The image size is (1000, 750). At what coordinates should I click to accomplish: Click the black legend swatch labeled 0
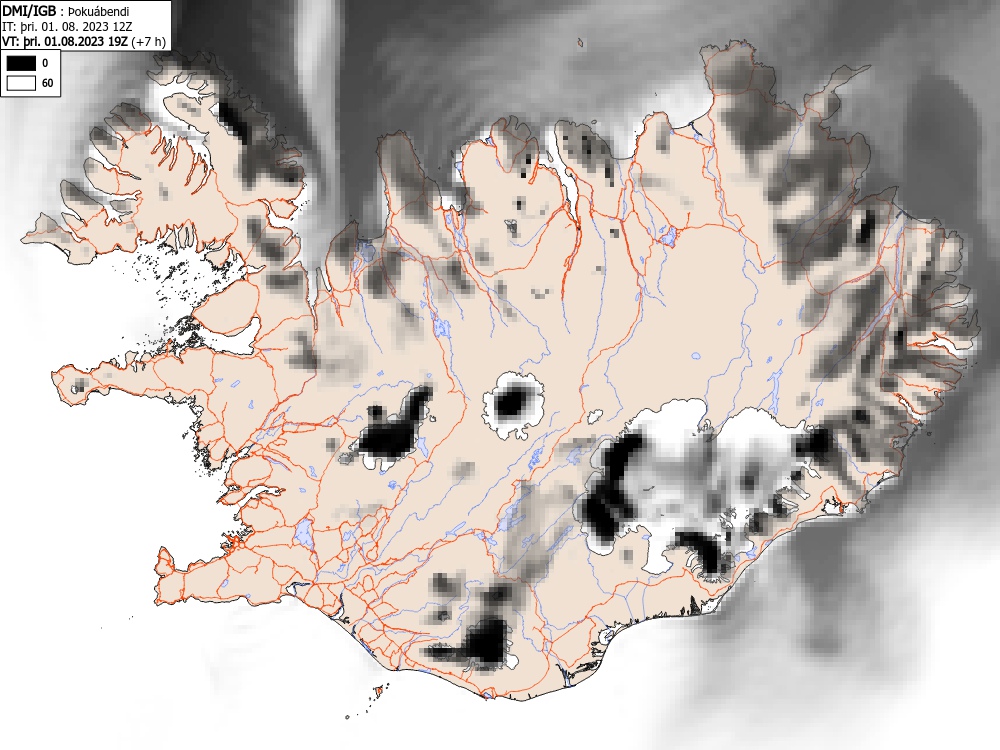pyautogui.click(x=21, y=62)
